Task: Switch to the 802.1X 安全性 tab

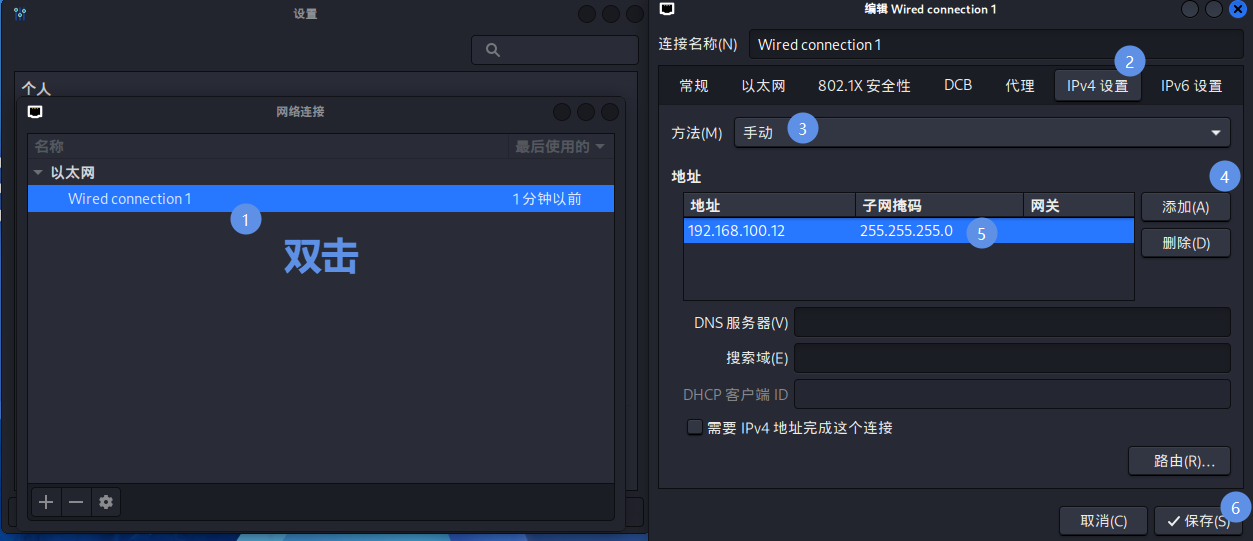Action: tap(864, 86)
